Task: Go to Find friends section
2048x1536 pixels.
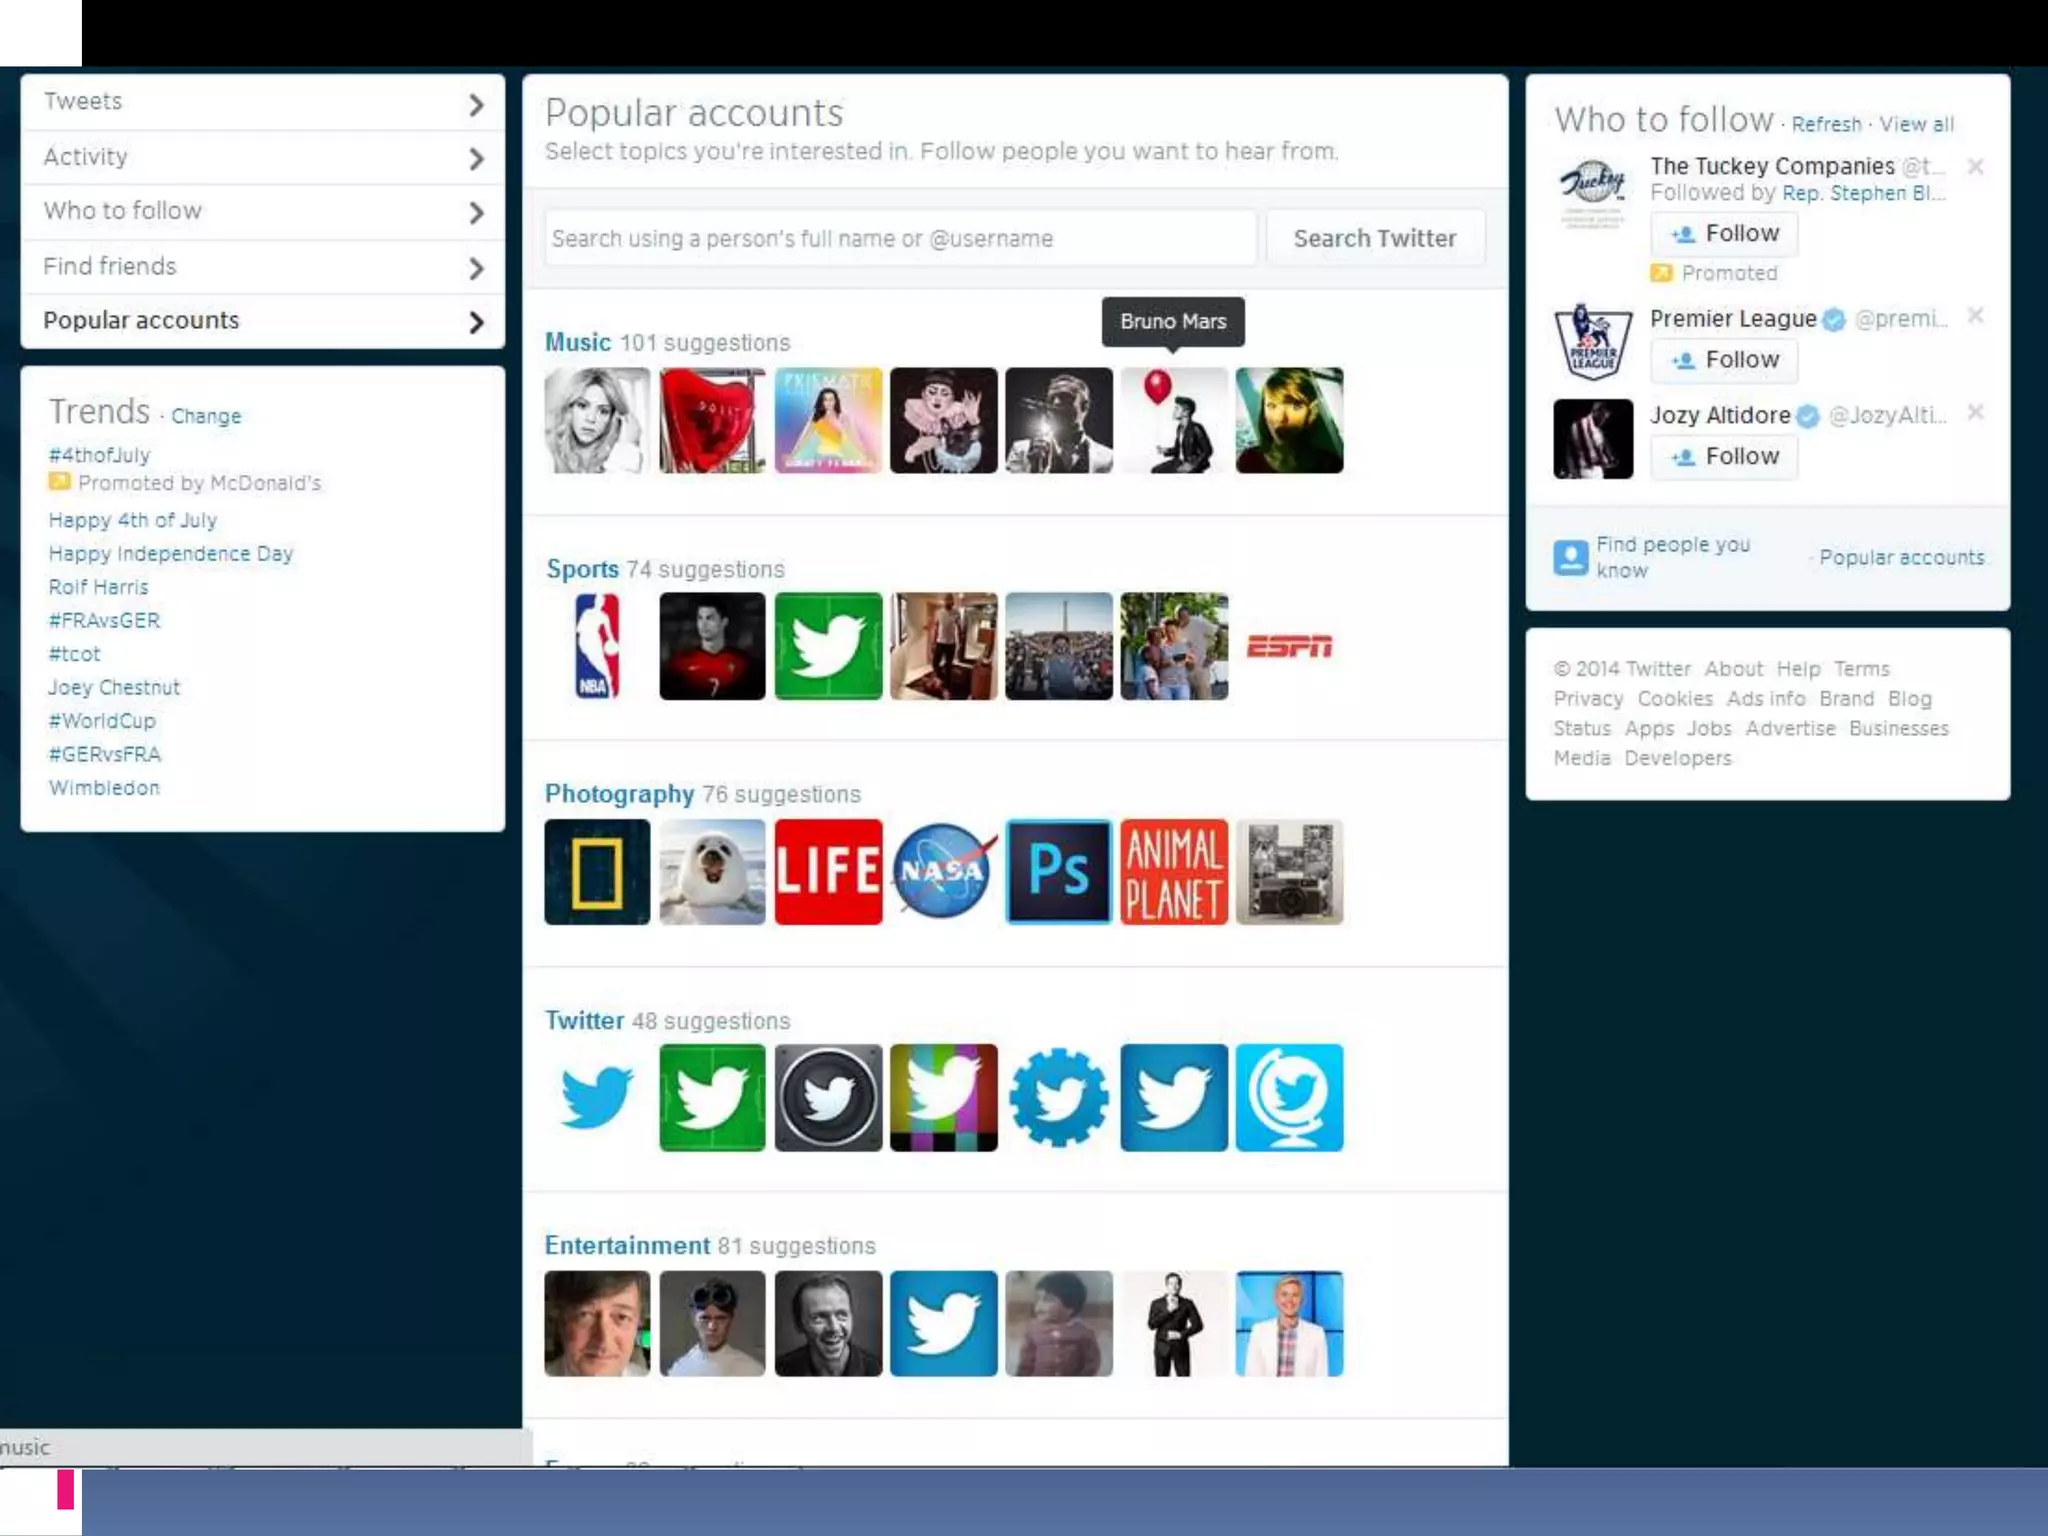Action: [x=262, y=266]
